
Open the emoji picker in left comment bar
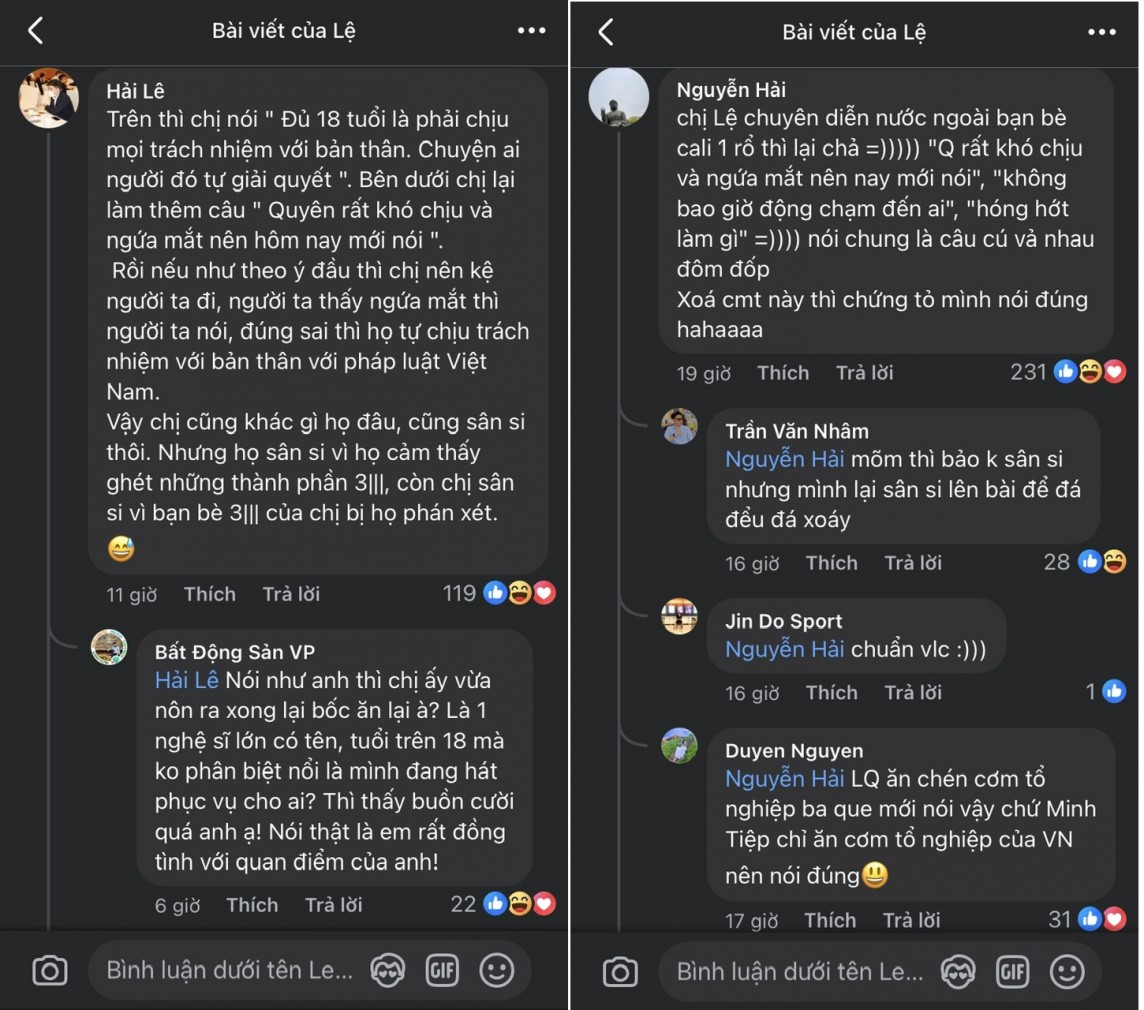497,970
